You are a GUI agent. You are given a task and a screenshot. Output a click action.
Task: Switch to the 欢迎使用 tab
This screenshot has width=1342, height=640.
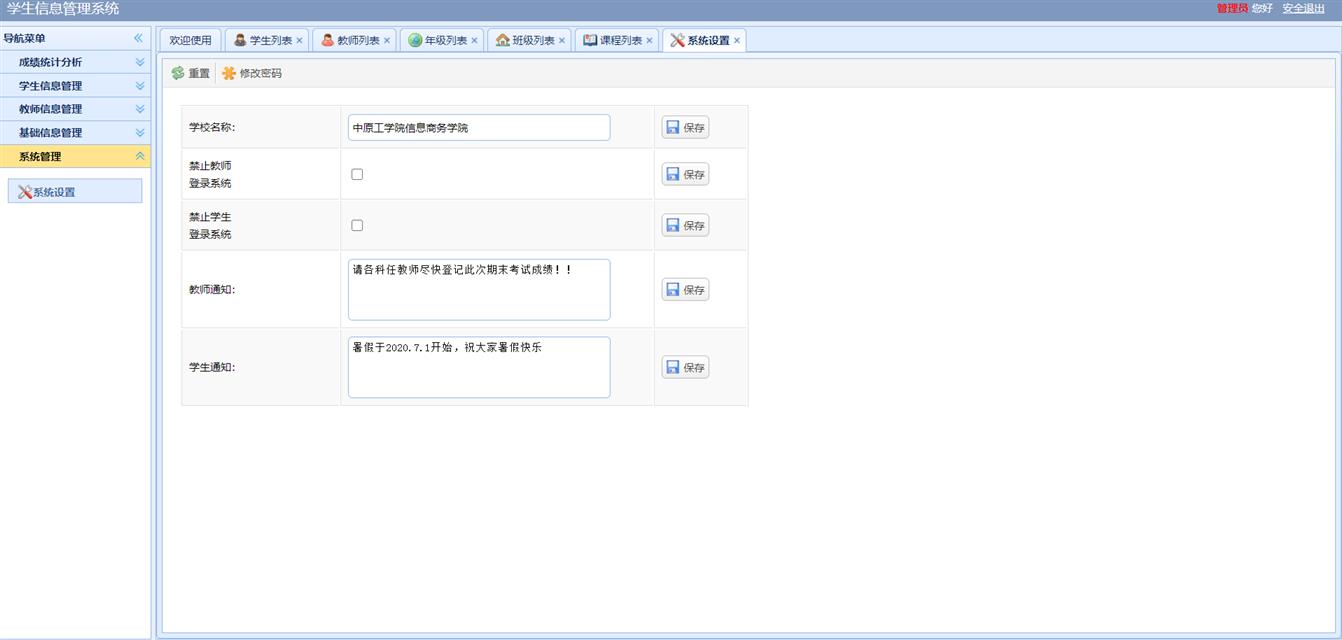pos(190,41)
